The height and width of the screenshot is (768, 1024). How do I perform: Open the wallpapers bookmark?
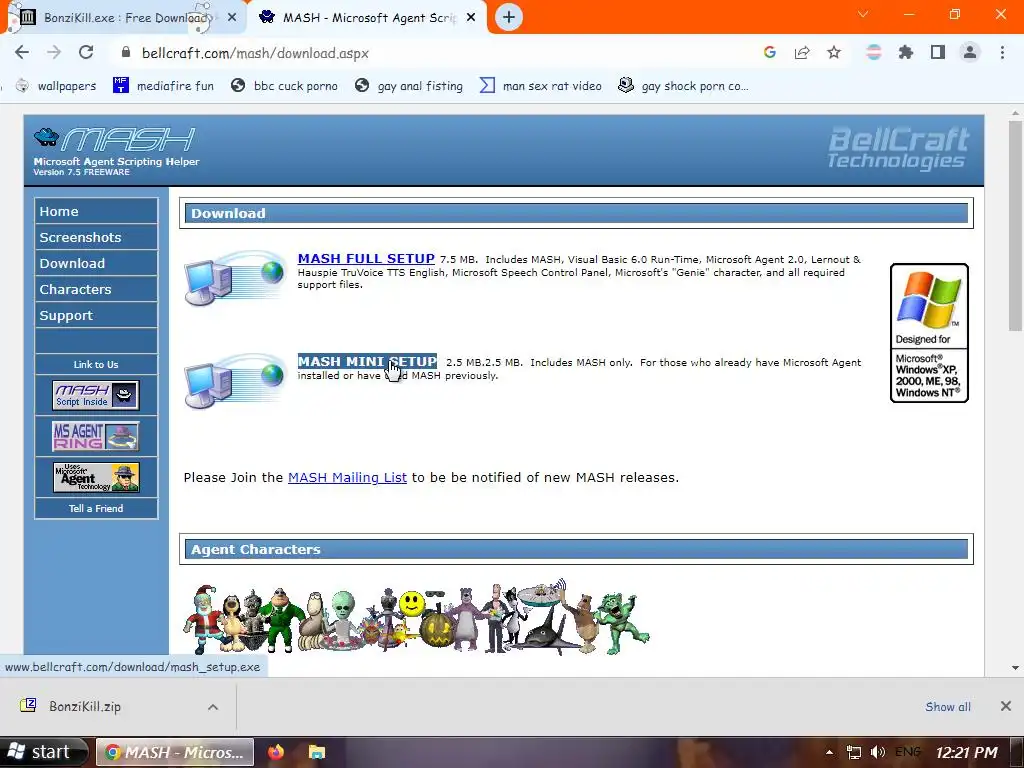coord(56,86)
